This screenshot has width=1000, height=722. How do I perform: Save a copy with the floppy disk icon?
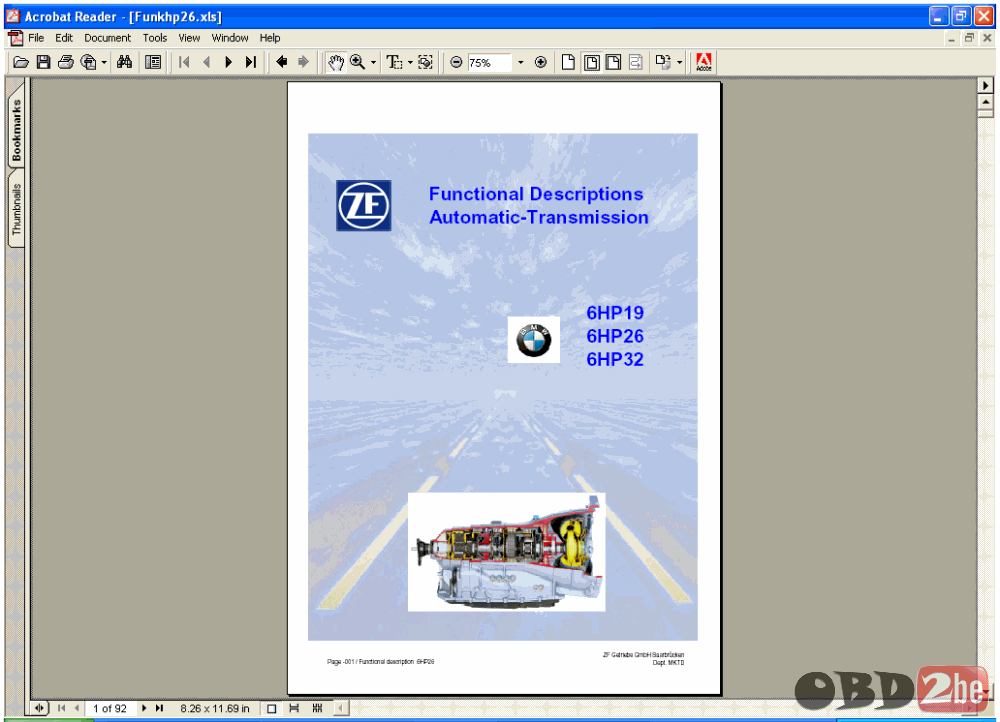coord(43,62)
